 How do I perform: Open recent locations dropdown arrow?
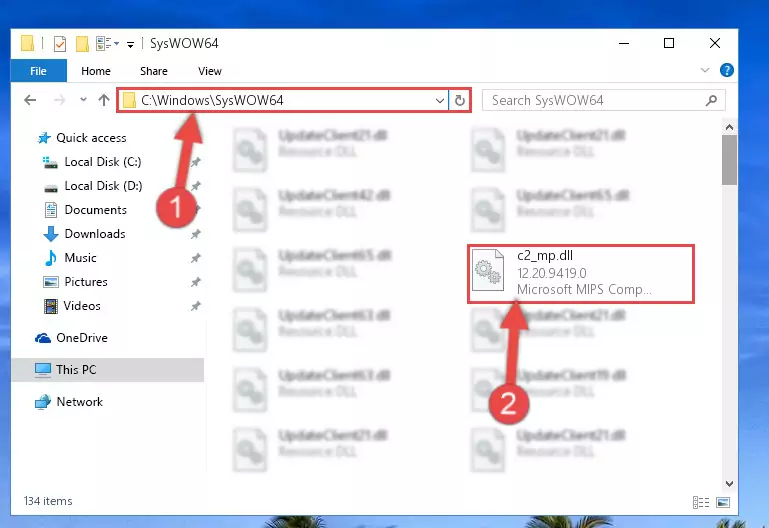[x=83, y=100]
